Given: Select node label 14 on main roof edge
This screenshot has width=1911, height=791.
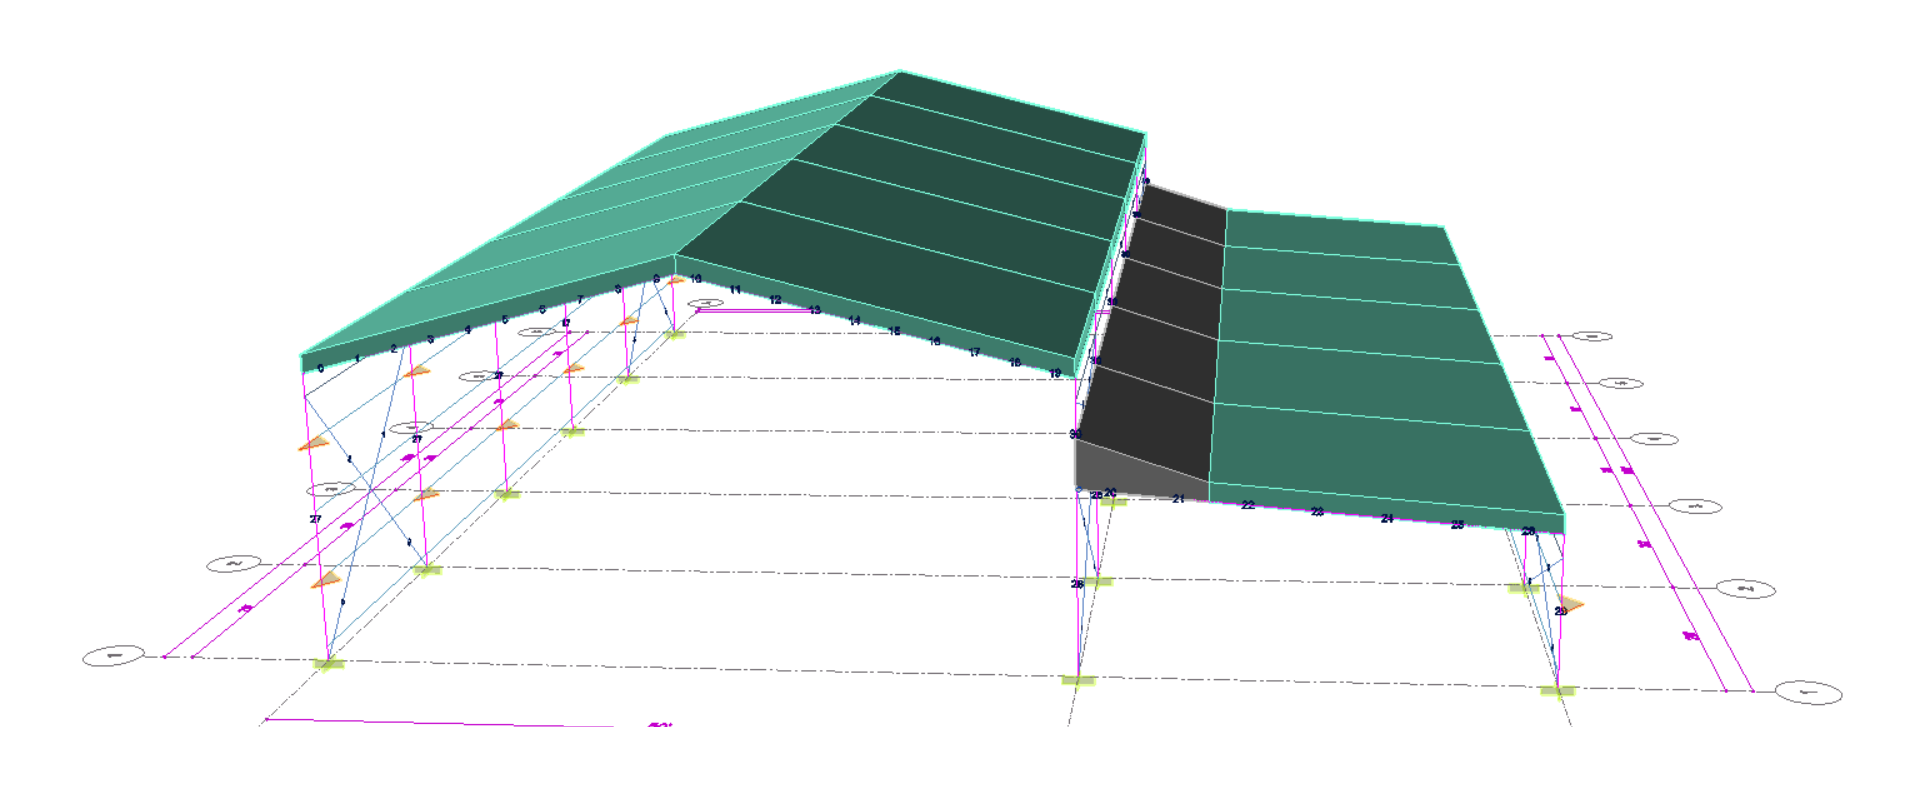Looking at the screenshot, I should [x=854, y=321].
